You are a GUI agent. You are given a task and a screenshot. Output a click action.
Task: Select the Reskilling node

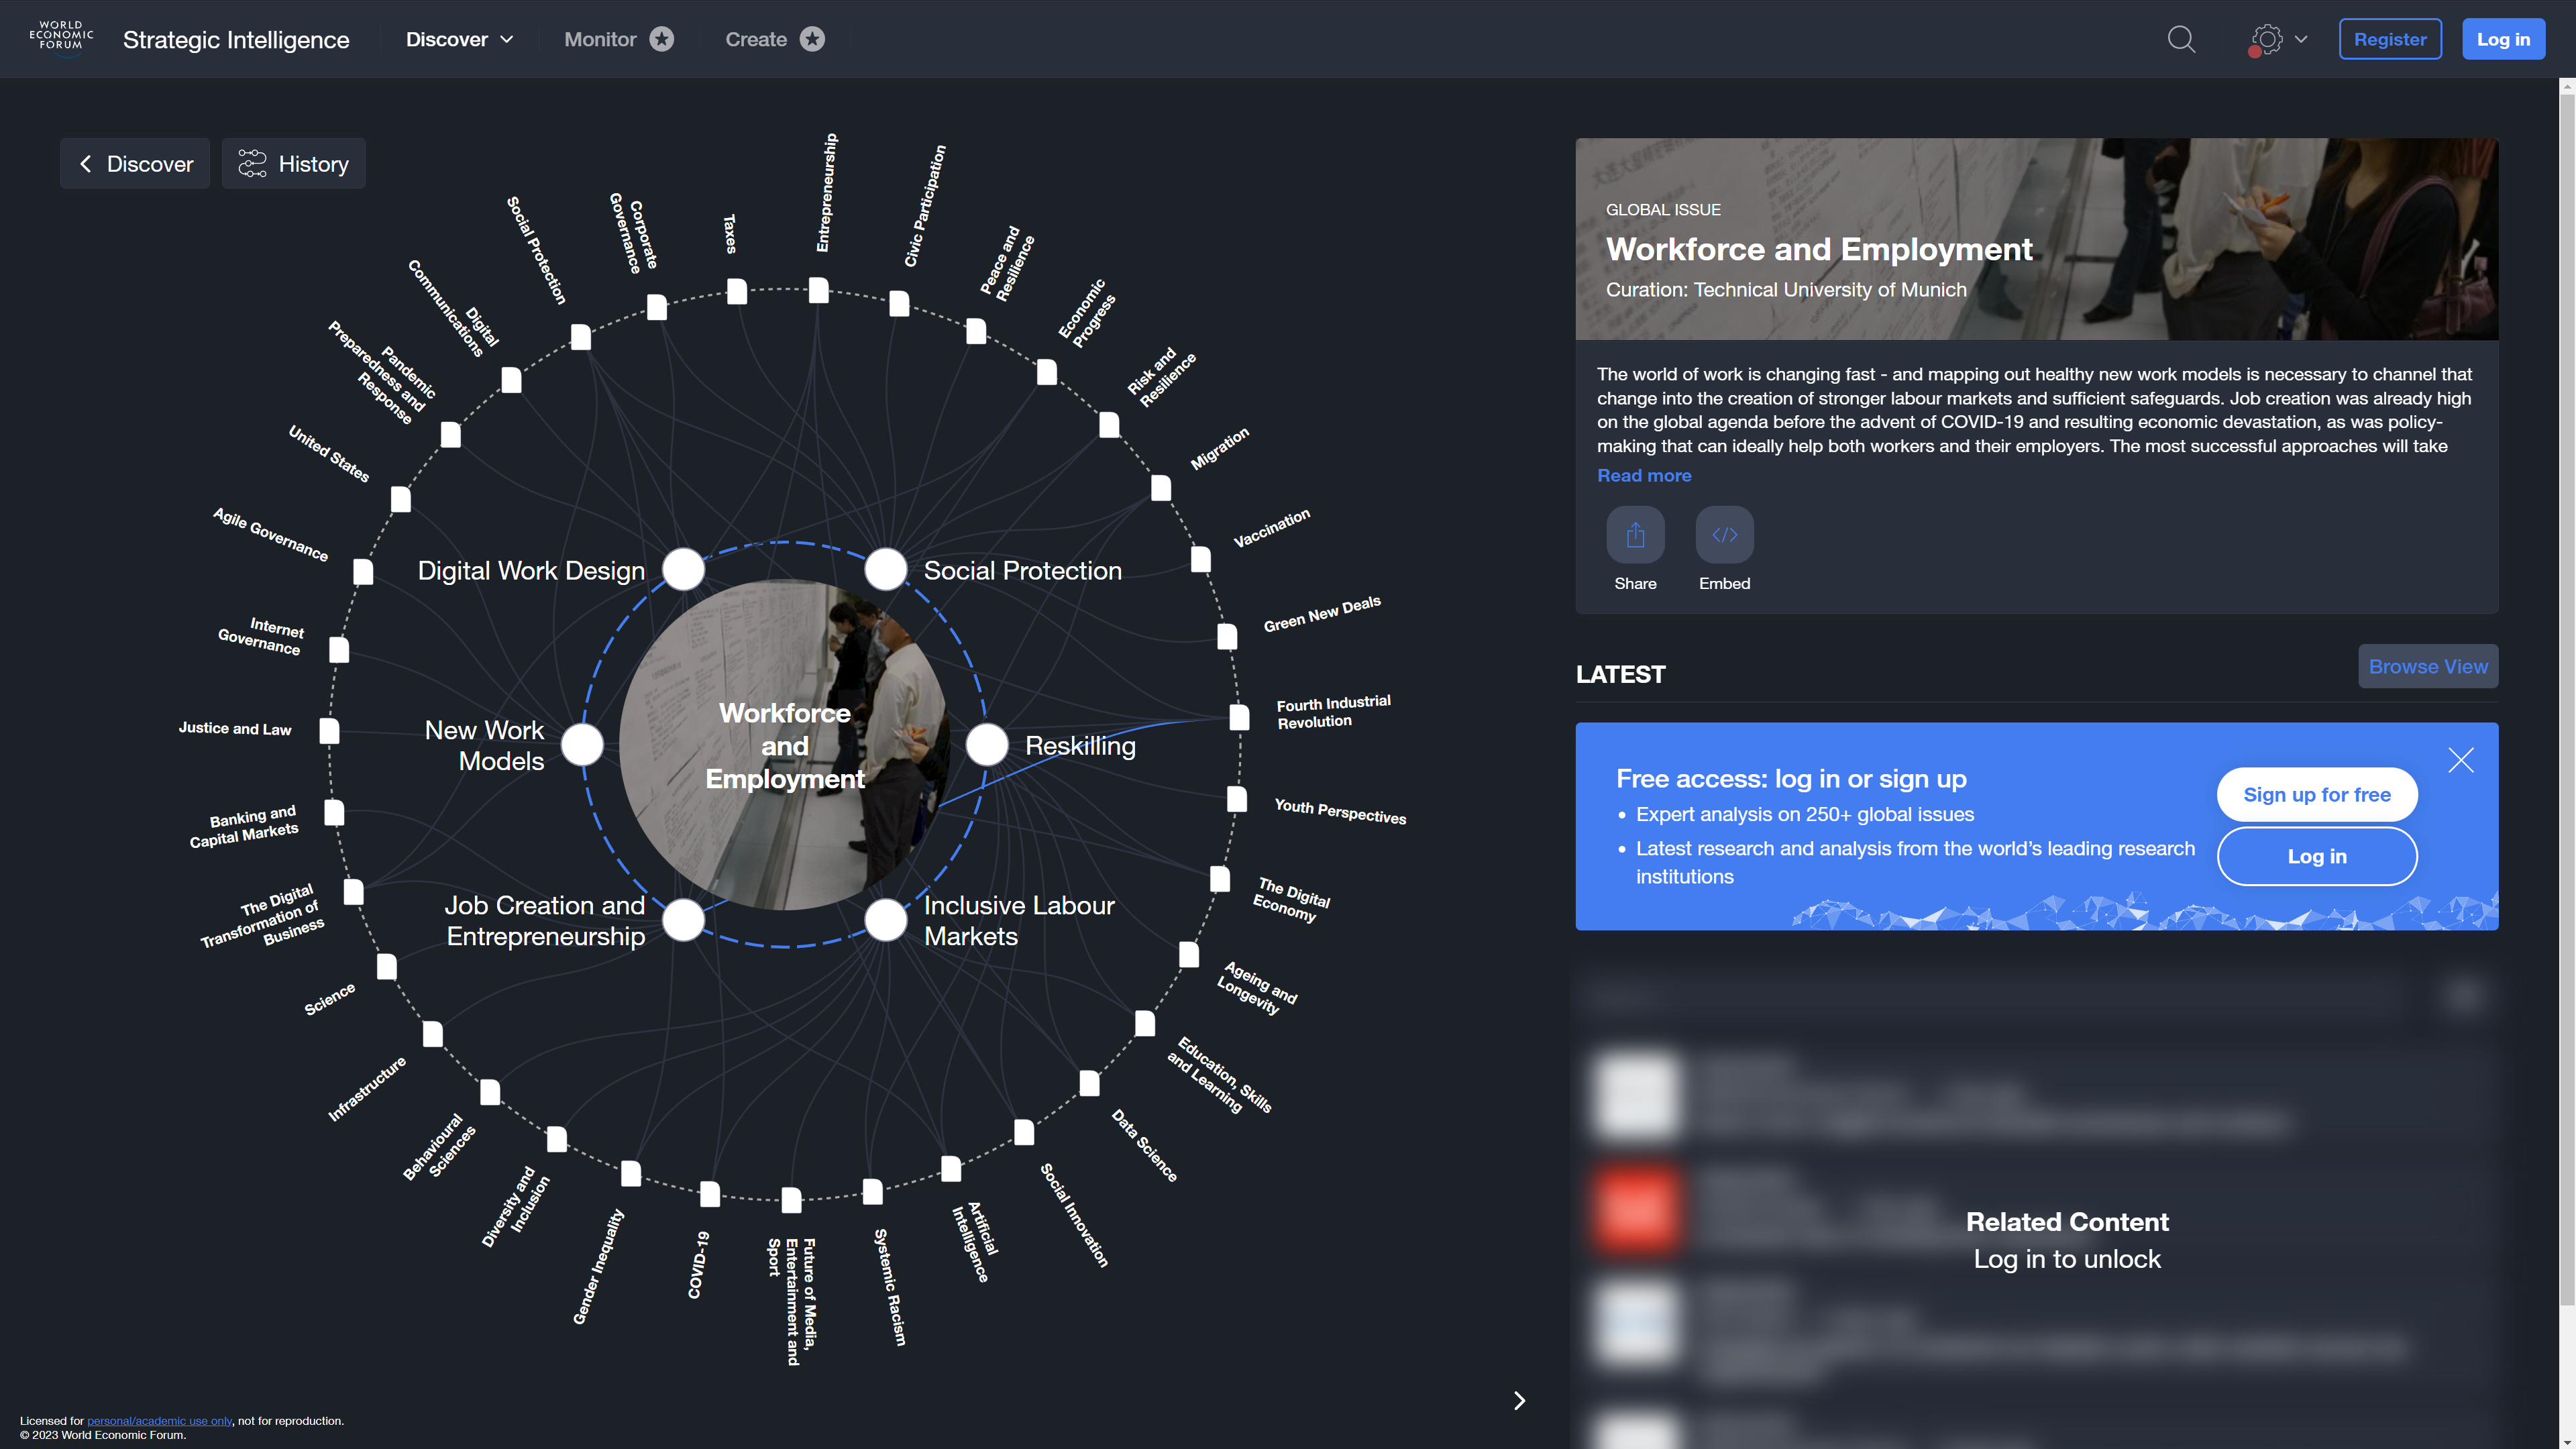pyautogui.click(x=987, y=744)
